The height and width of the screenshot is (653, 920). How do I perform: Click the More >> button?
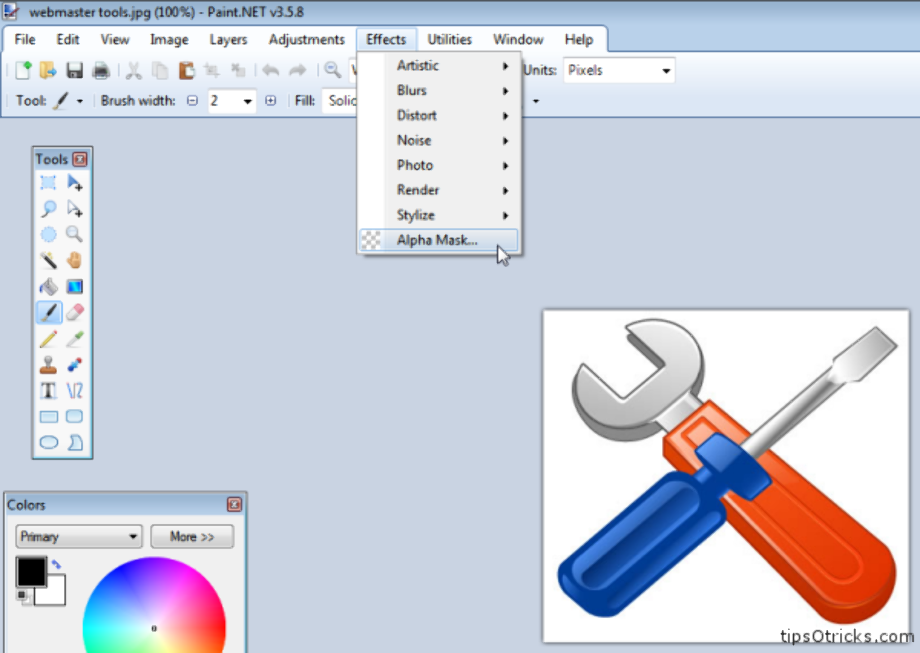[x=192, y=537]
